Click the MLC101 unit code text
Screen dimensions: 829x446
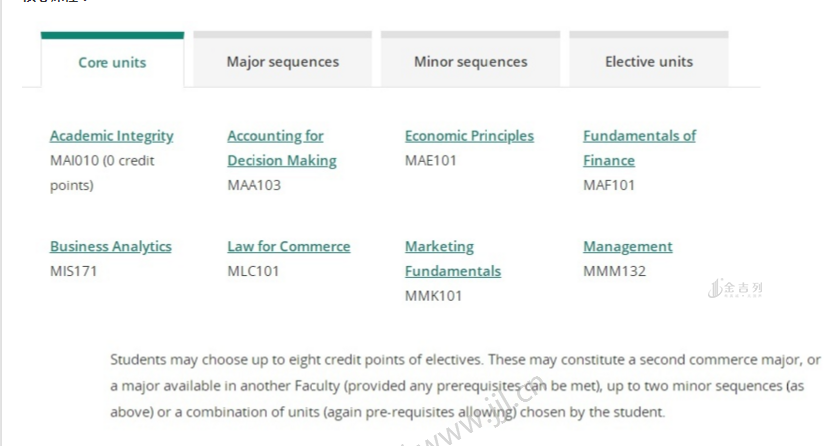coord(253,271)
